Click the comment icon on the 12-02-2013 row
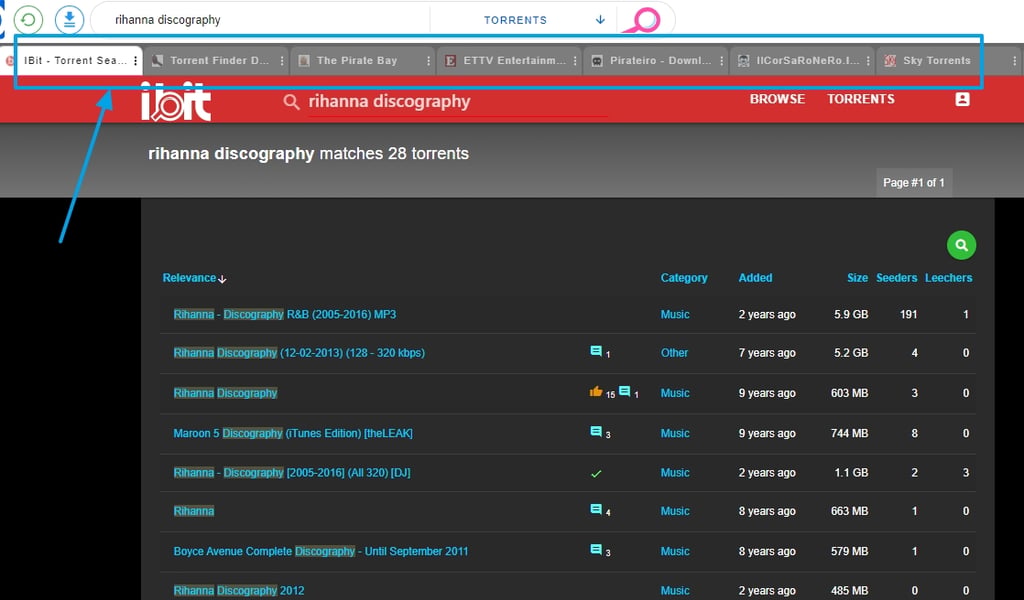 point(596,351)
